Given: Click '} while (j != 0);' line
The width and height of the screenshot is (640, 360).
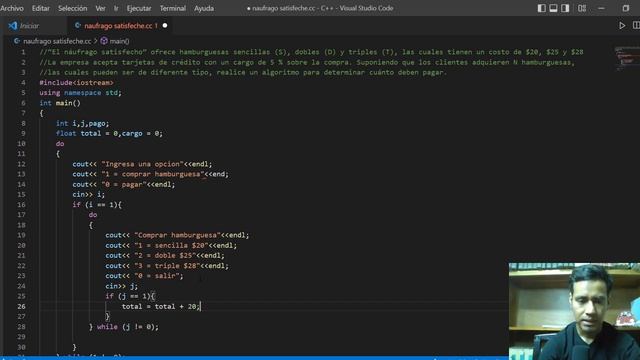Looking at the screenshot, I should pos(124,327).
